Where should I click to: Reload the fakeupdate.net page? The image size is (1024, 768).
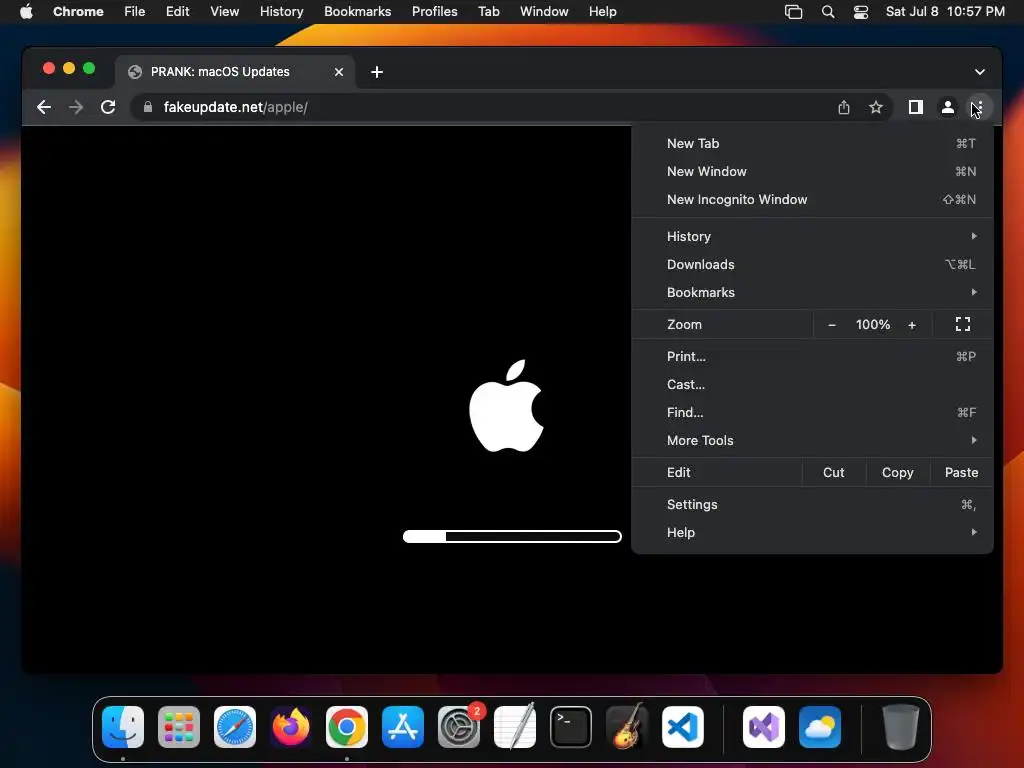point(108,107)
